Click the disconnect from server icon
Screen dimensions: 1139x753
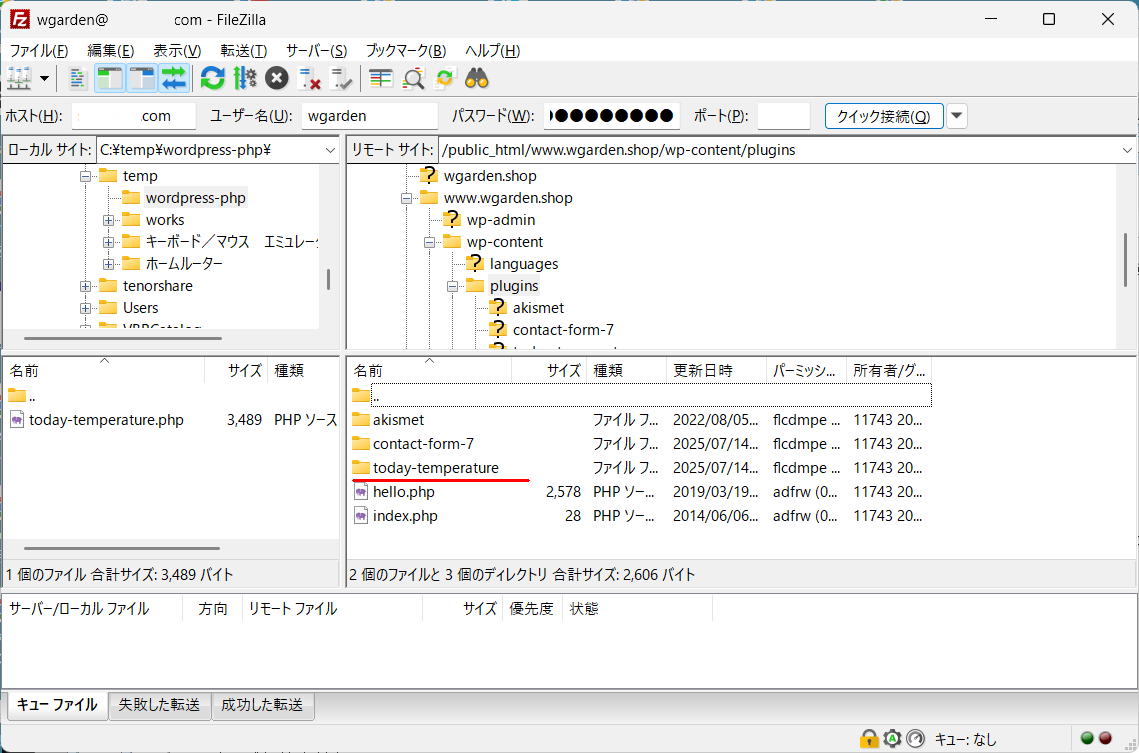tap(310, 78)
